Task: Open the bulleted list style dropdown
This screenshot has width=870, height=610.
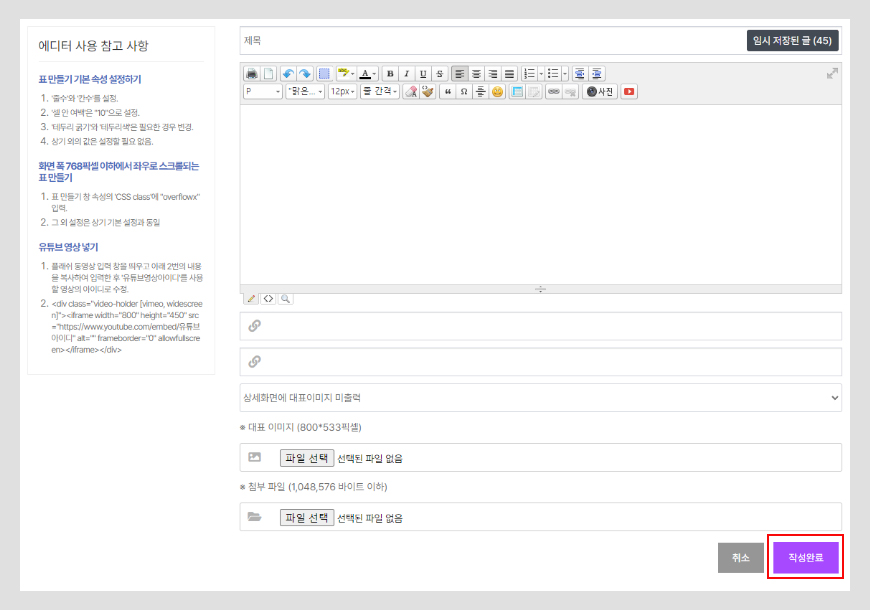Action: [565, 73]
